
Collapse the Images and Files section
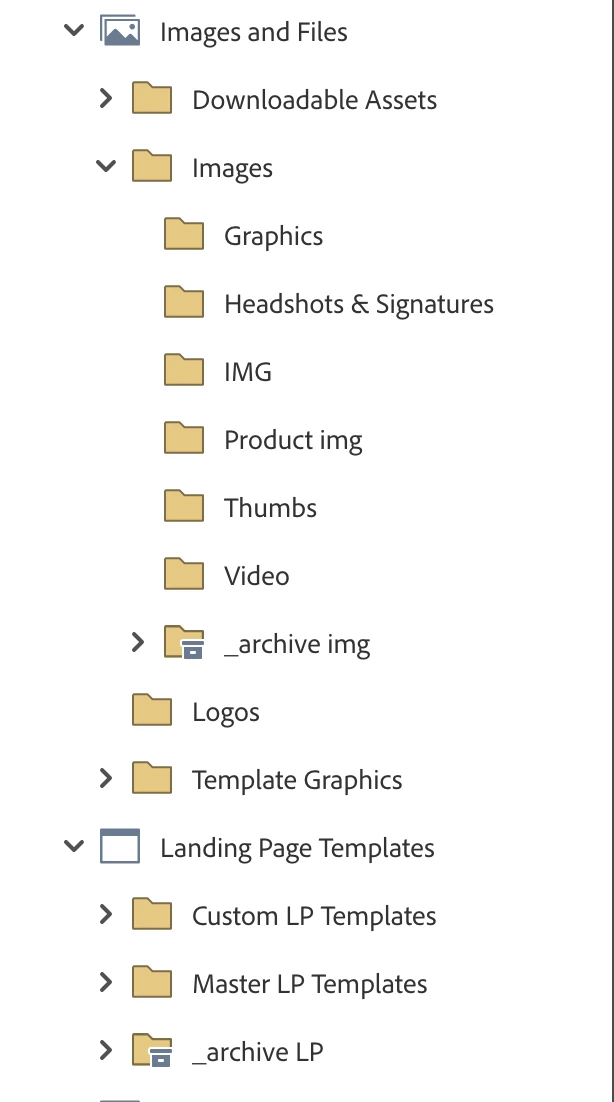click(x=74, y=30)
